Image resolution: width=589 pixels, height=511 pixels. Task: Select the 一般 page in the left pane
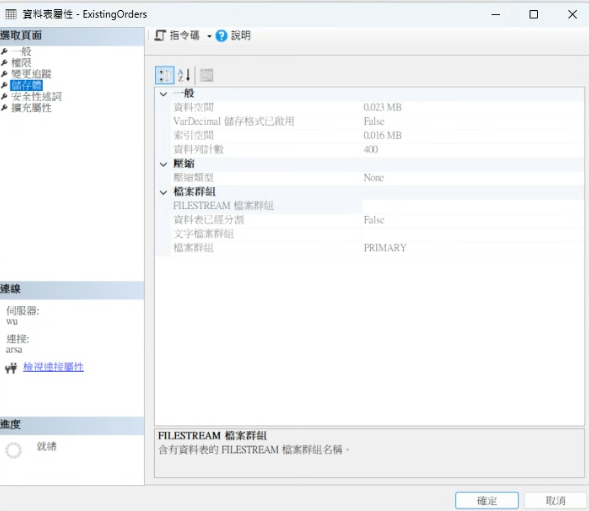point(21,51)
